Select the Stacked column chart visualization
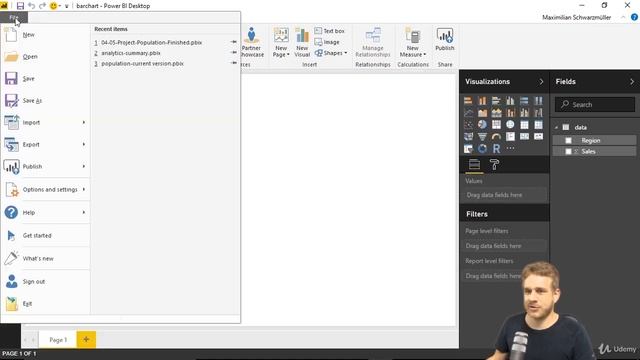The image size is (640, 360). pos(482,101)
